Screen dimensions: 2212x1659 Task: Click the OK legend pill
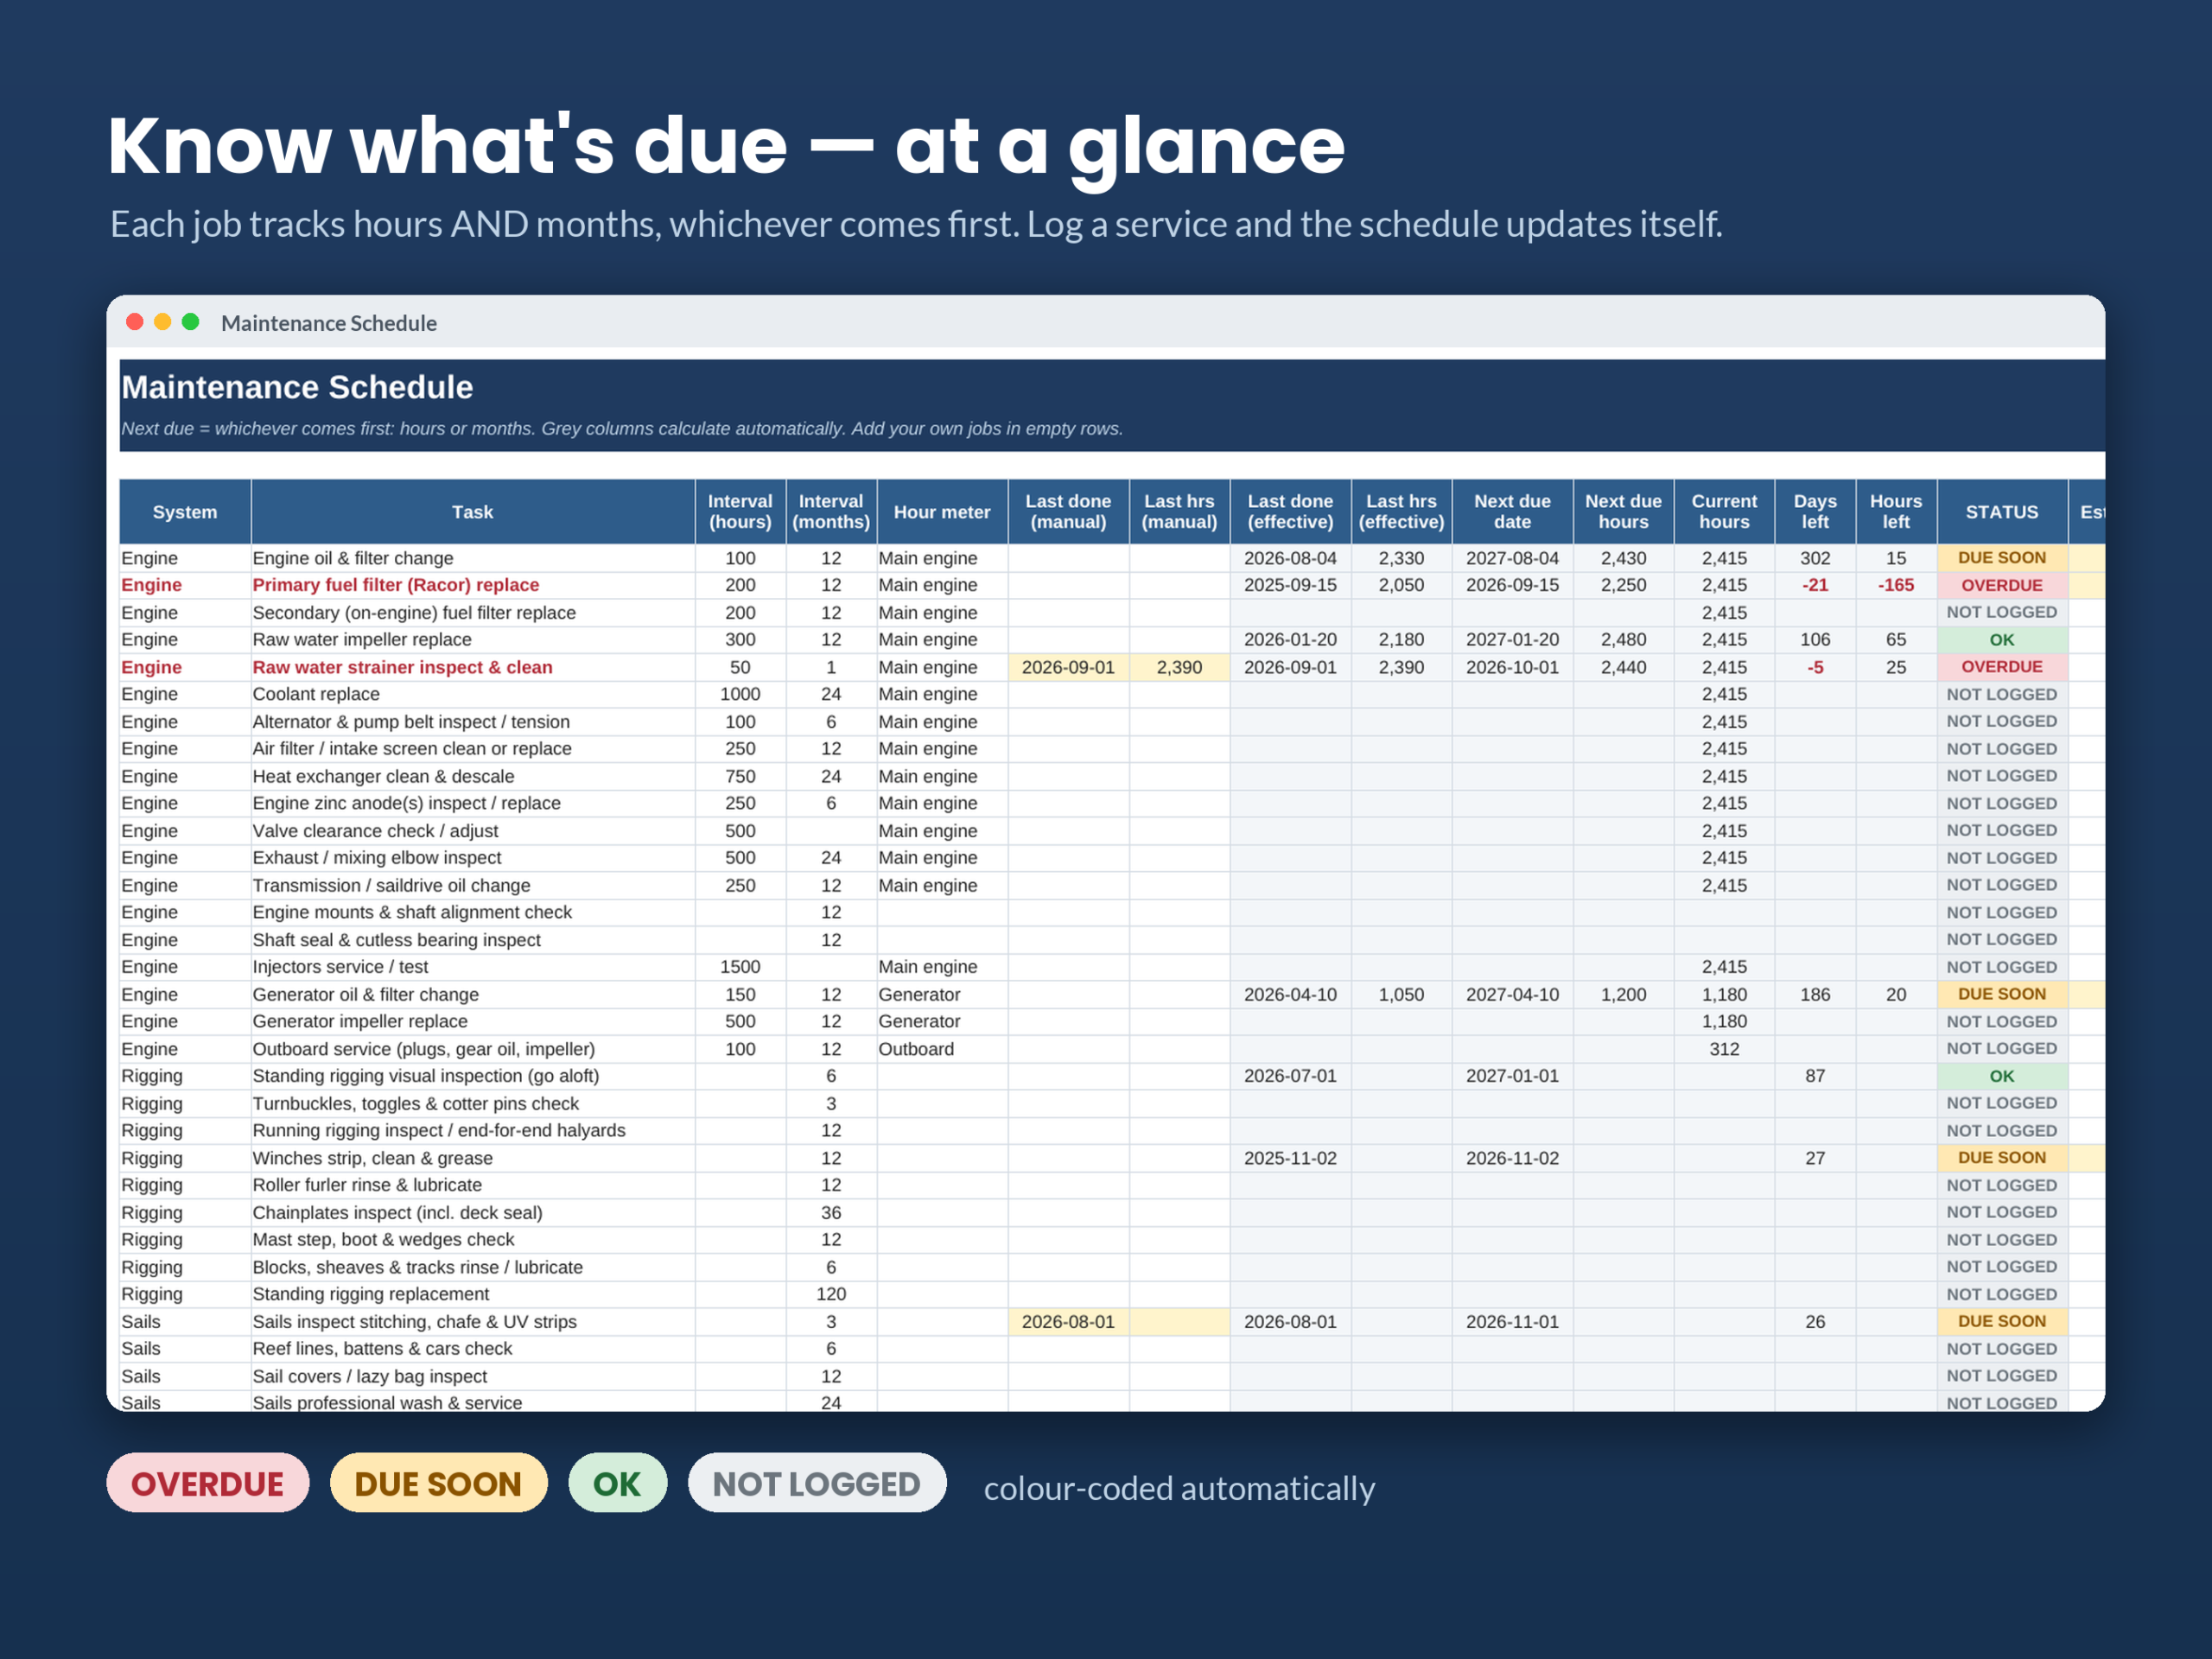[617, 1483]
